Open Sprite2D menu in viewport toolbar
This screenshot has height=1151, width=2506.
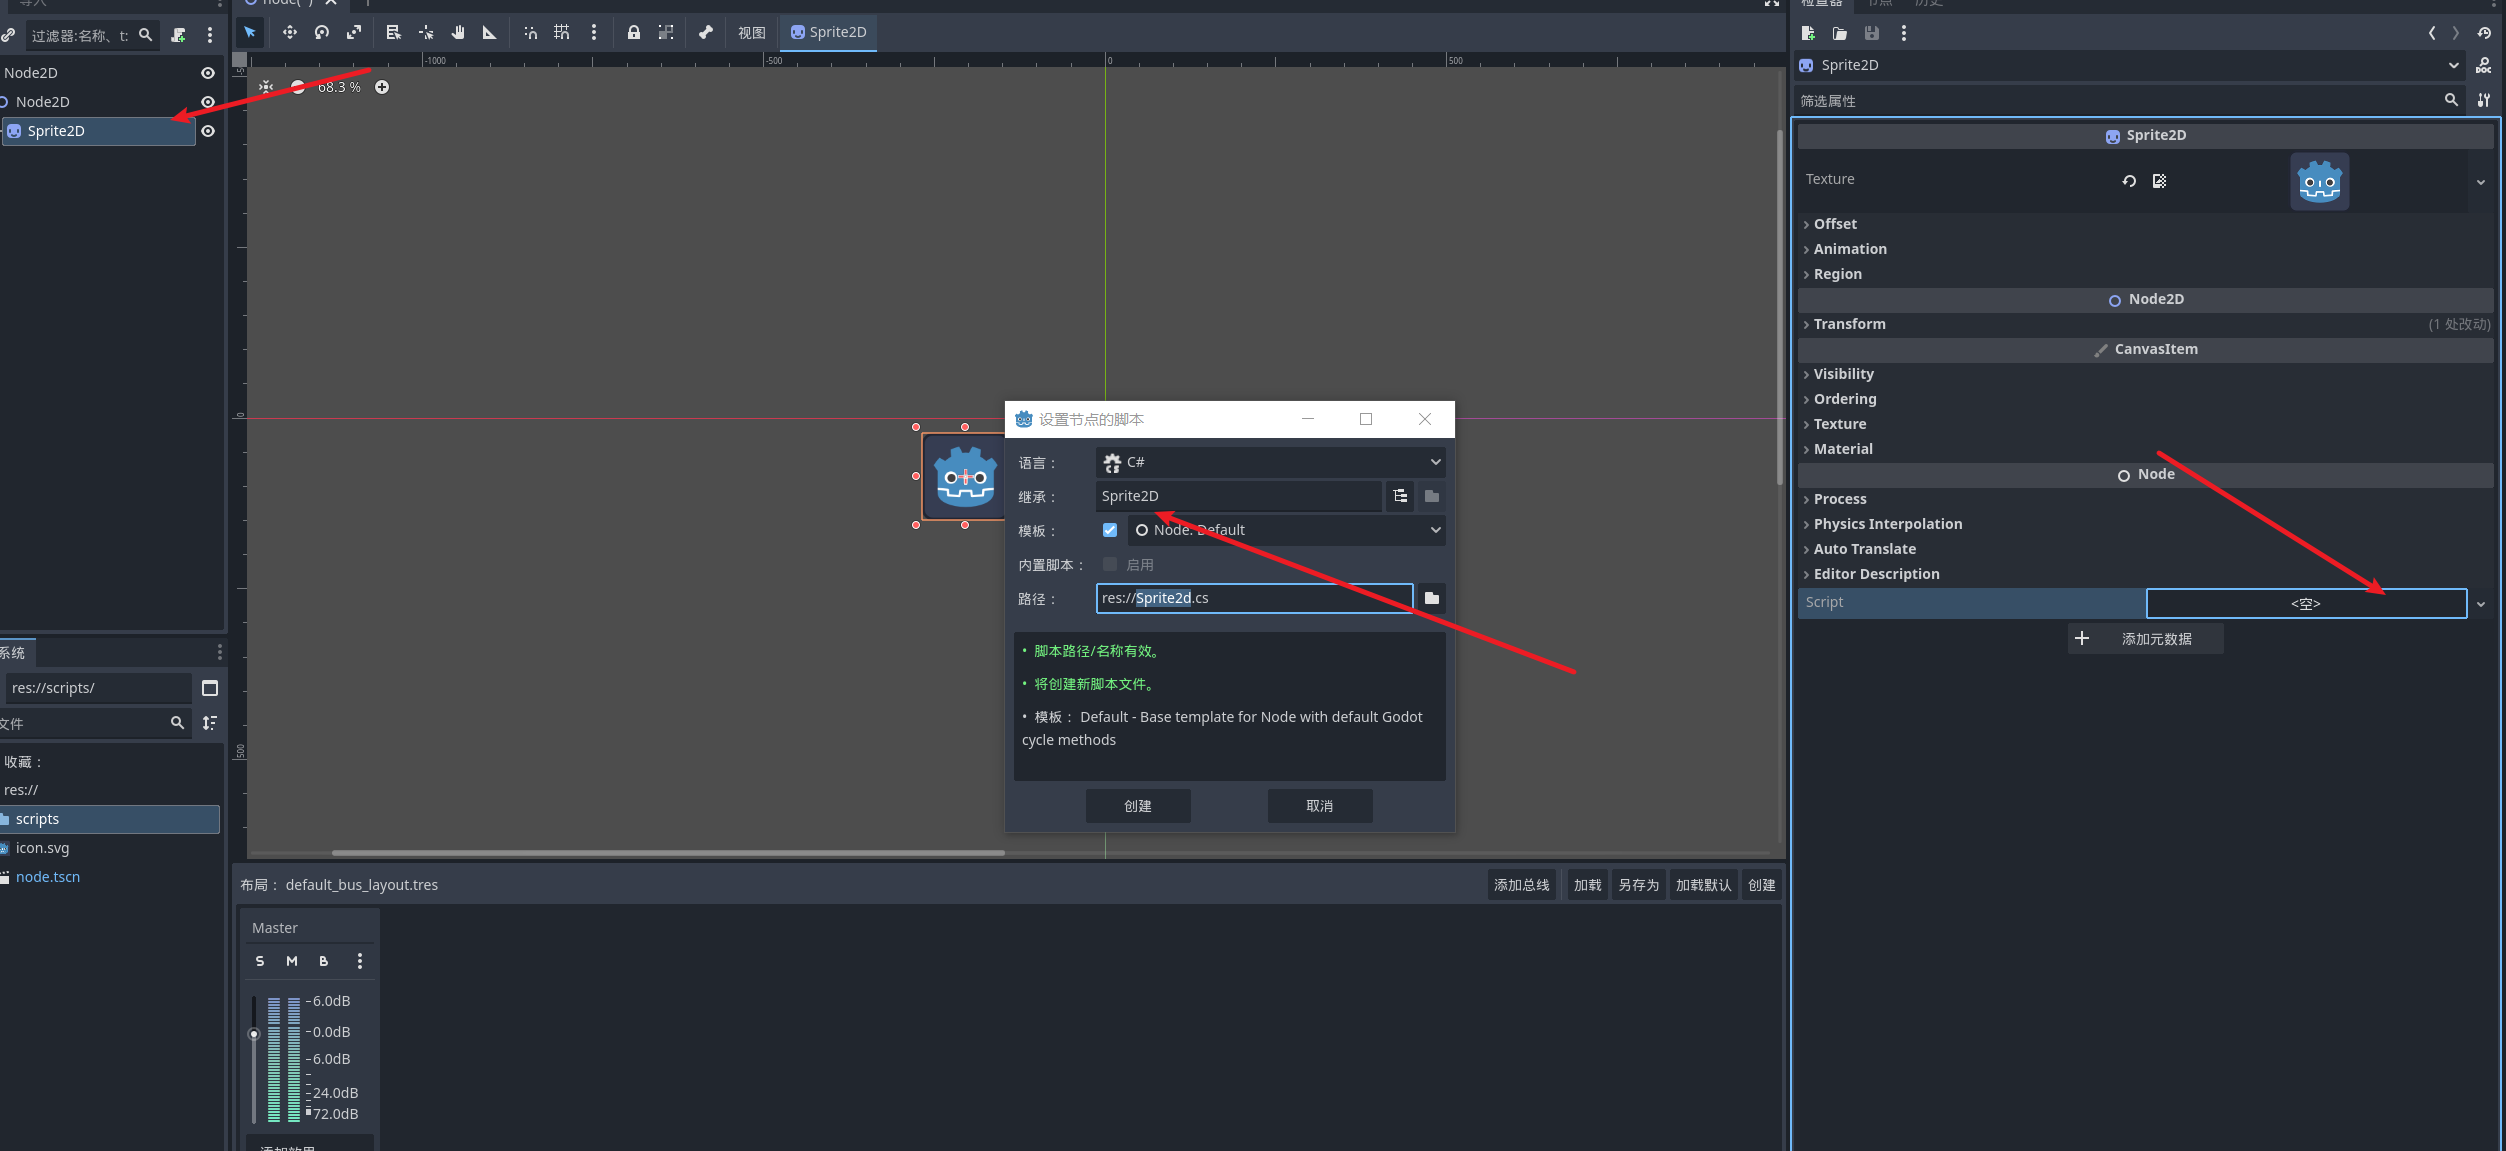coord(829,32)
